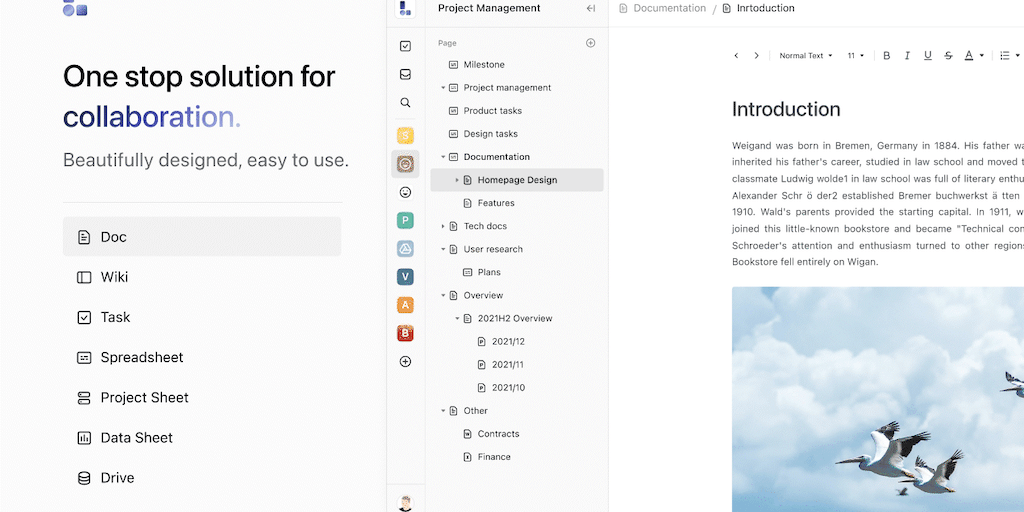Image resolution: width=1024 pixels, height=512 pixels.
Task: Click the add workspace plus icon
Action: pos(405,362)
